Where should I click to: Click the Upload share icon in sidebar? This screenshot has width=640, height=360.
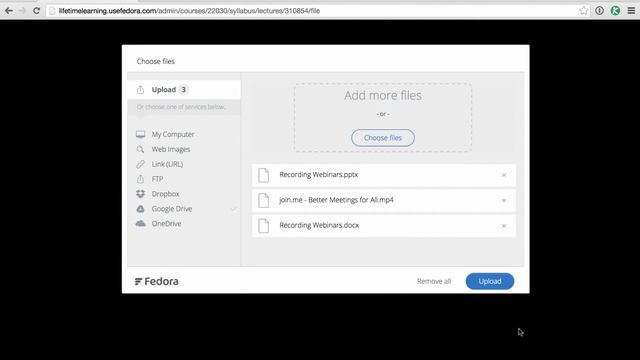pos(140,89)
